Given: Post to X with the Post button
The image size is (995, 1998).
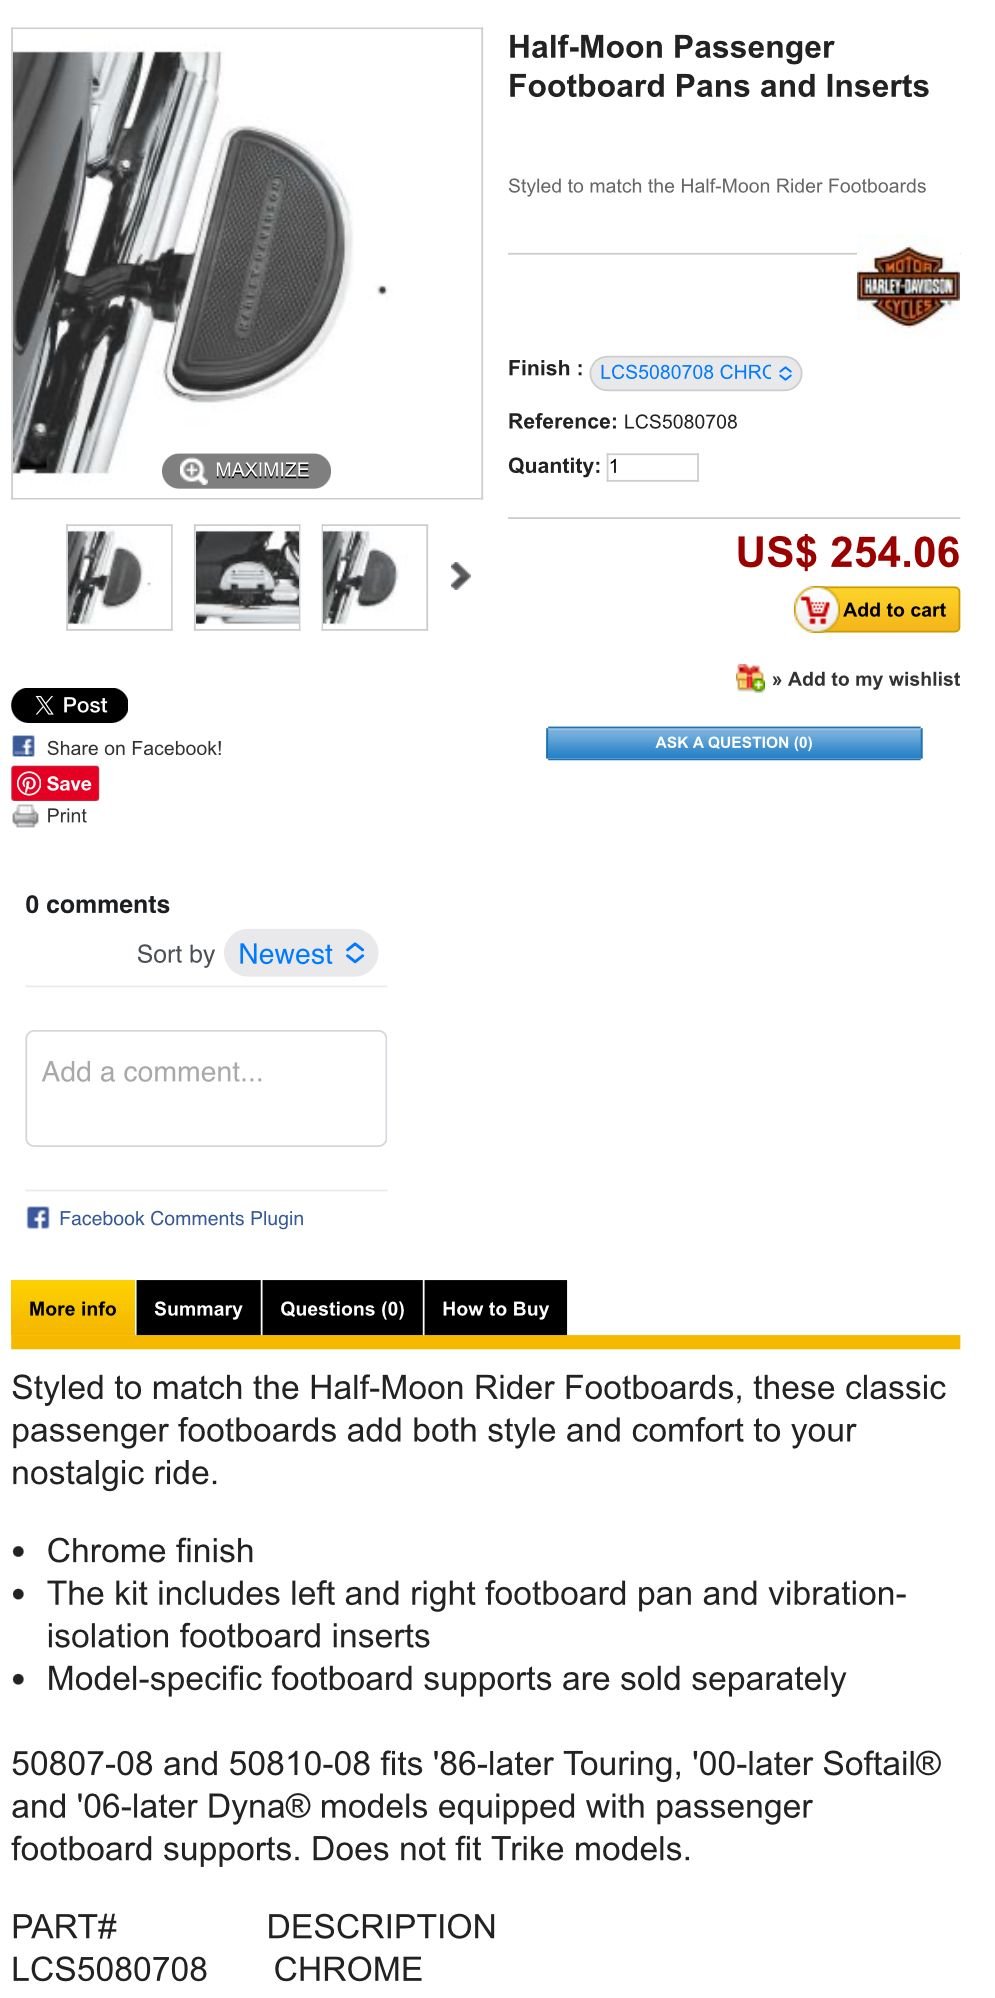Looking at the screenshot, I should (69, 705).
